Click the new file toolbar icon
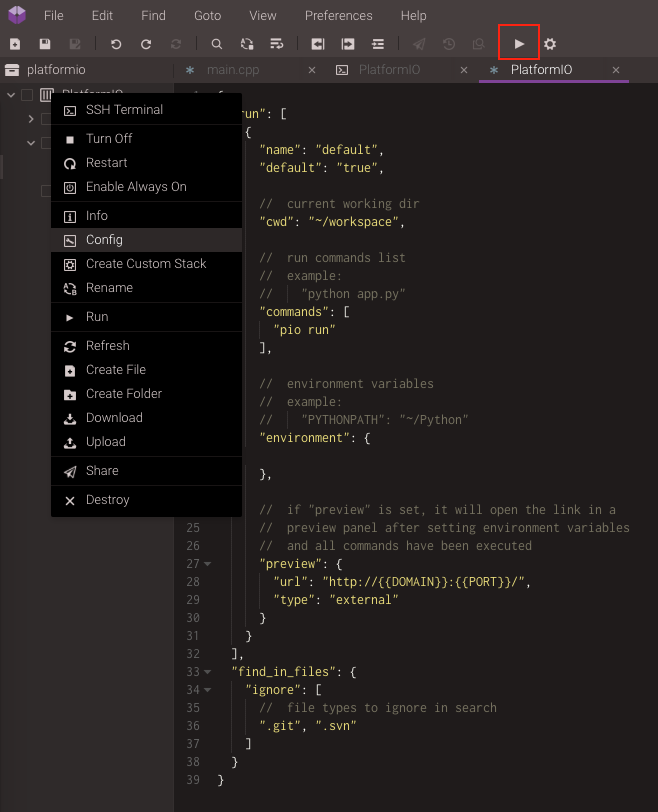658x812 pixels. [15, 44]
